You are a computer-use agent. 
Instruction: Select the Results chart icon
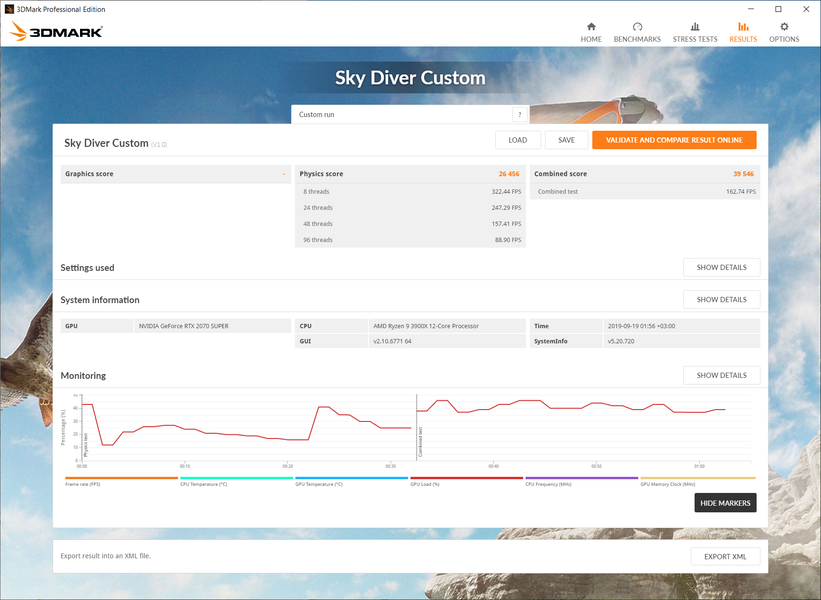(743, 27)
